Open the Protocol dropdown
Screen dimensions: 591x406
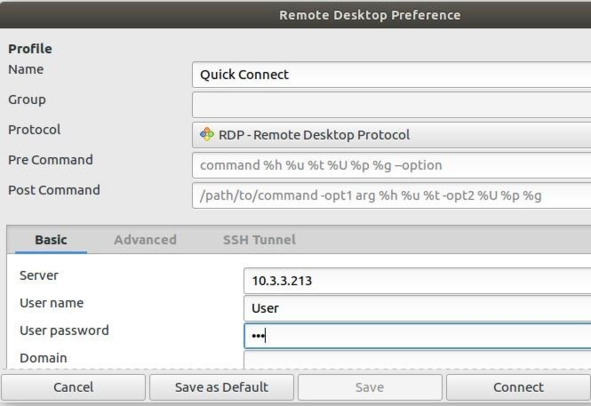(392, 135)
